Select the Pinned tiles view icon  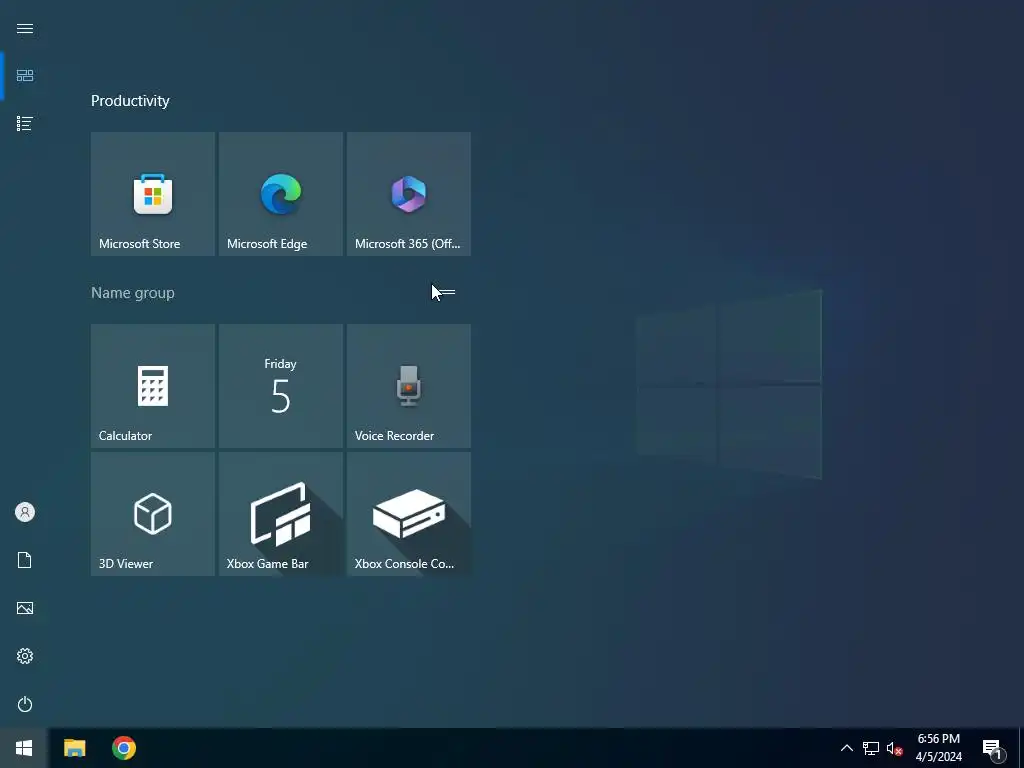pyautogui.click(x=25, y=76)
